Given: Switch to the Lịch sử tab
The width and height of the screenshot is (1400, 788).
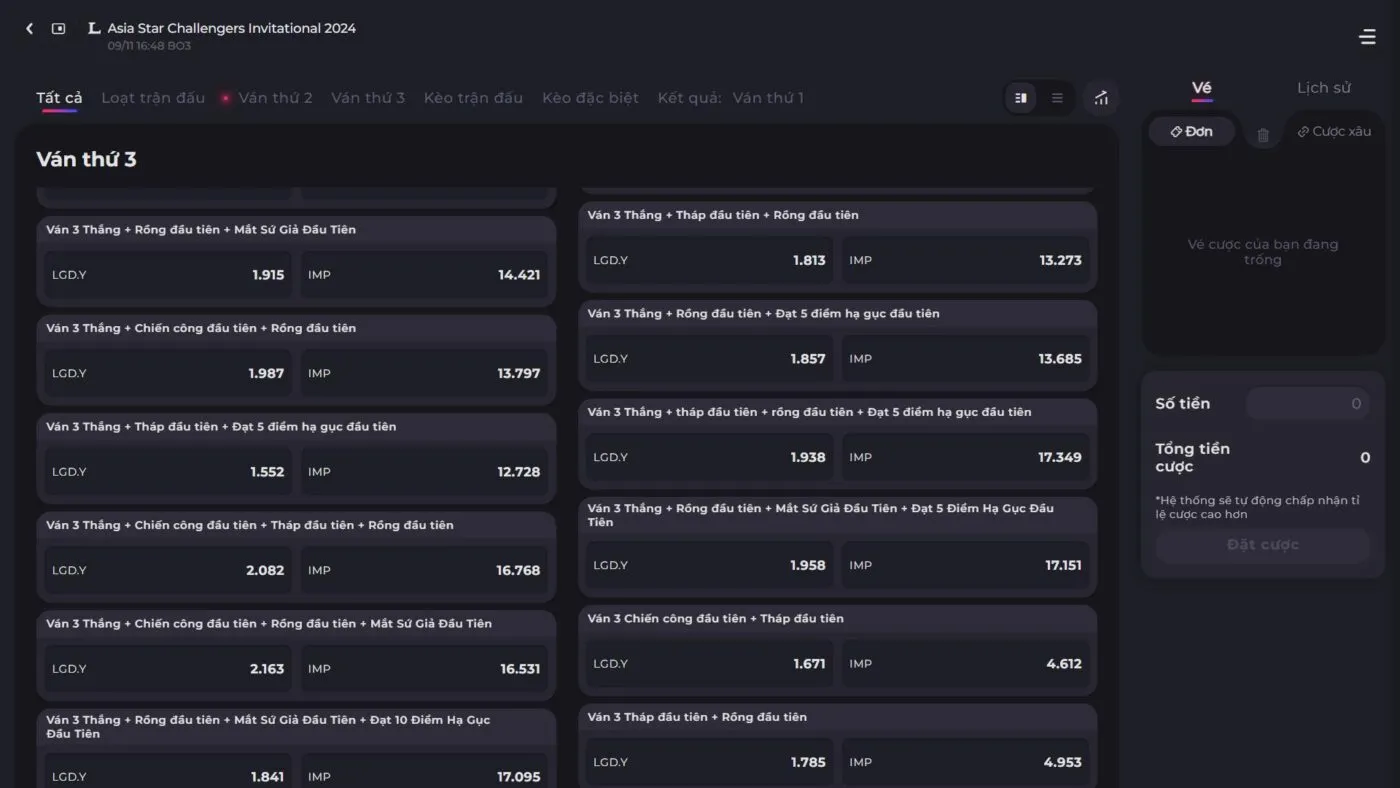Looking at the screenshot, I should pyautogui.click(x=1323, y=88).
